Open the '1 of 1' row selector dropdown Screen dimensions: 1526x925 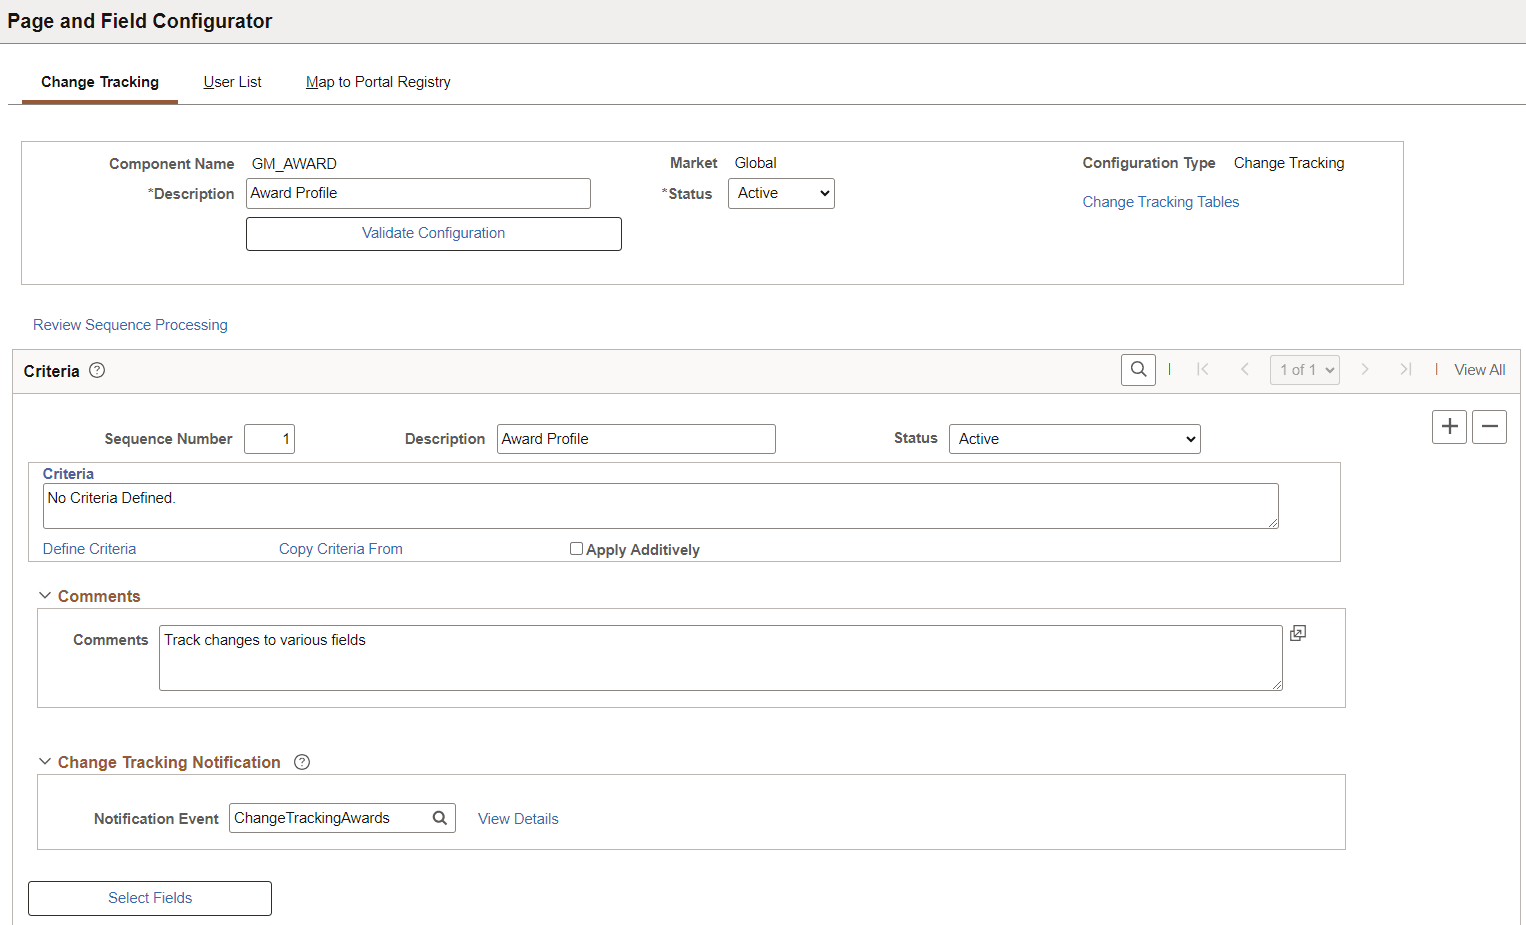click(1305, 369)
